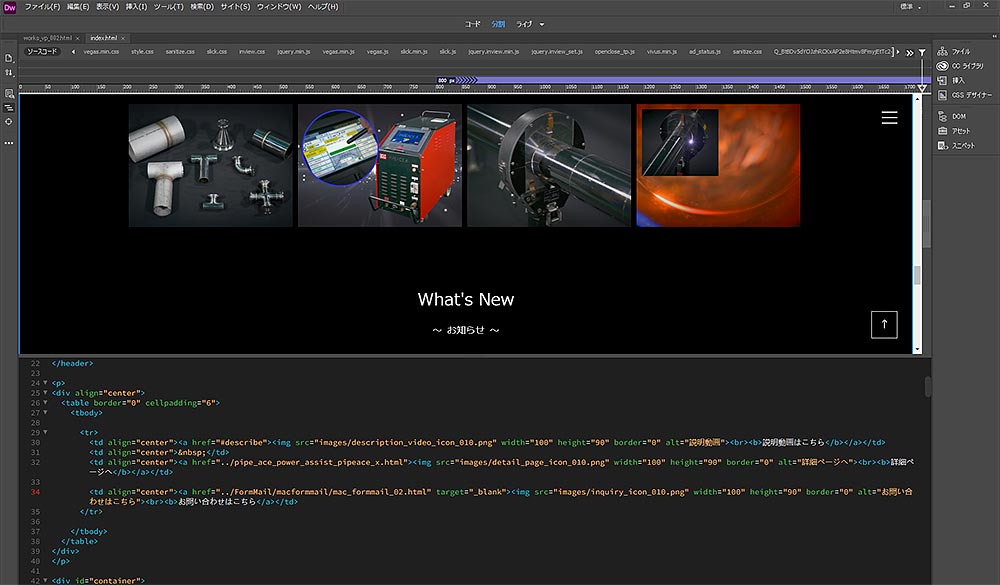Open the ファイル(F) menu
This screenshot has height=585, width=1000.
tap(42, 6)
